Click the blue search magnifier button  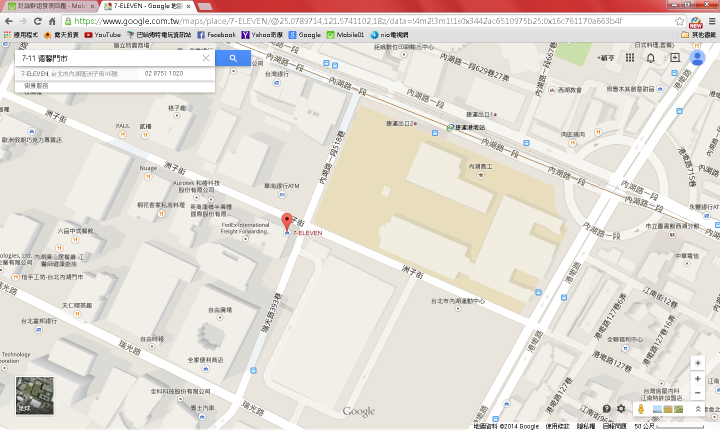233,58
